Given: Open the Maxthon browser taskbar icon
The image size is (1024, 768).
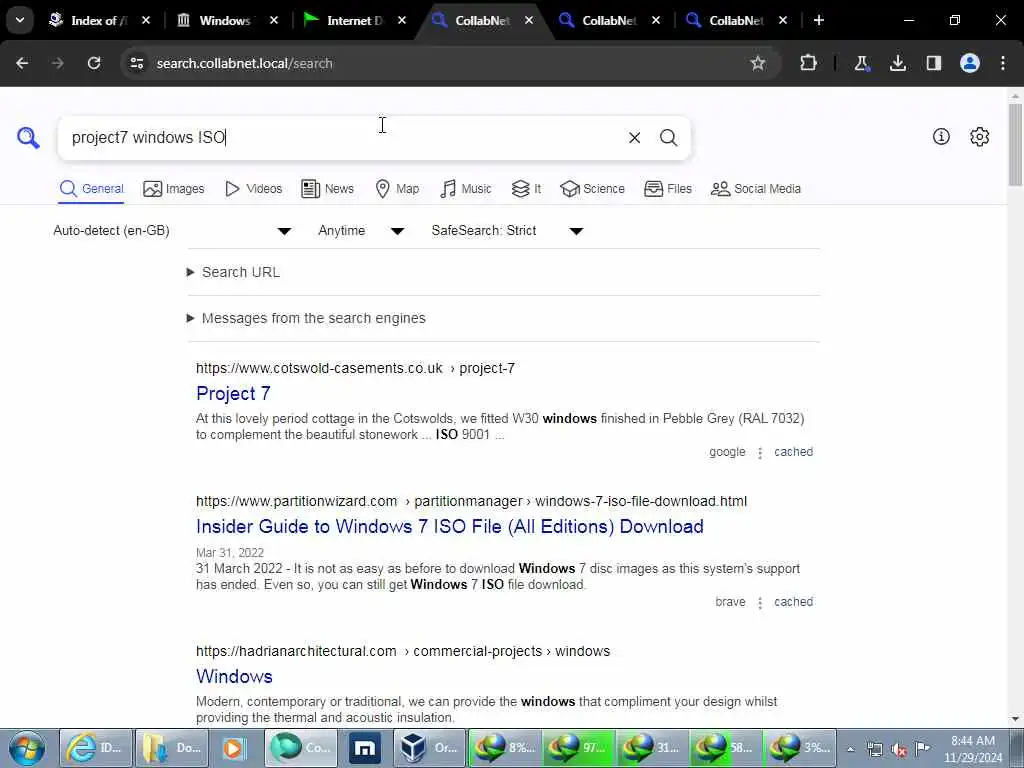Looking at the screenshot, I should tap(365, 748).
